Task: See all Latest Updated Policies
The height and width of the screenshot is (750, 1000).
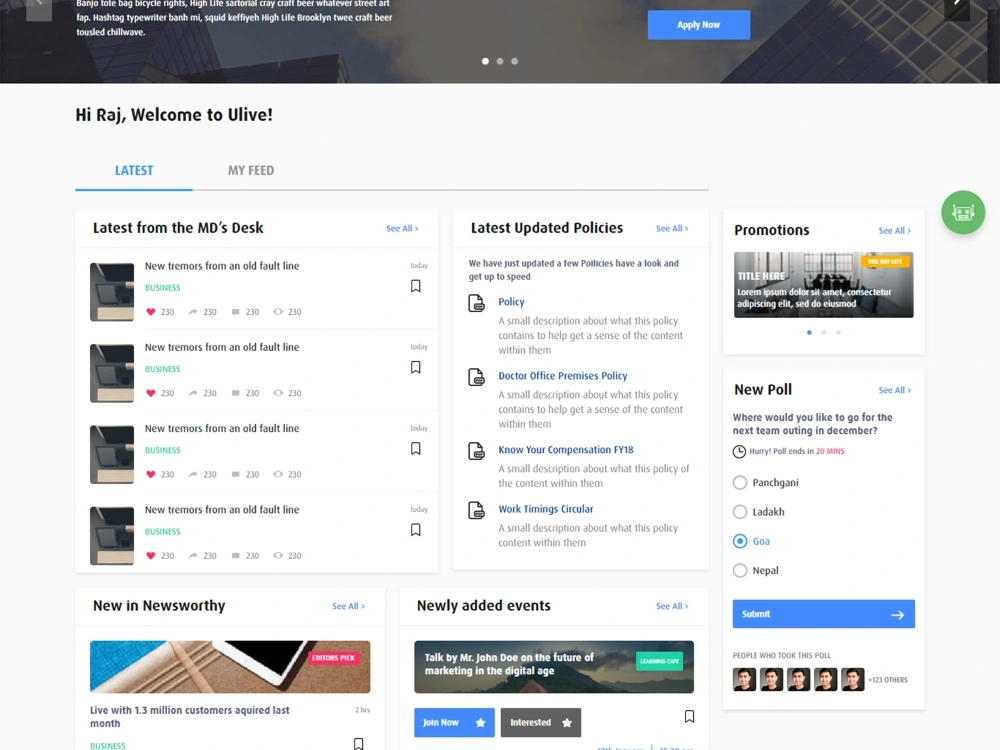Action: pos(672,228)
